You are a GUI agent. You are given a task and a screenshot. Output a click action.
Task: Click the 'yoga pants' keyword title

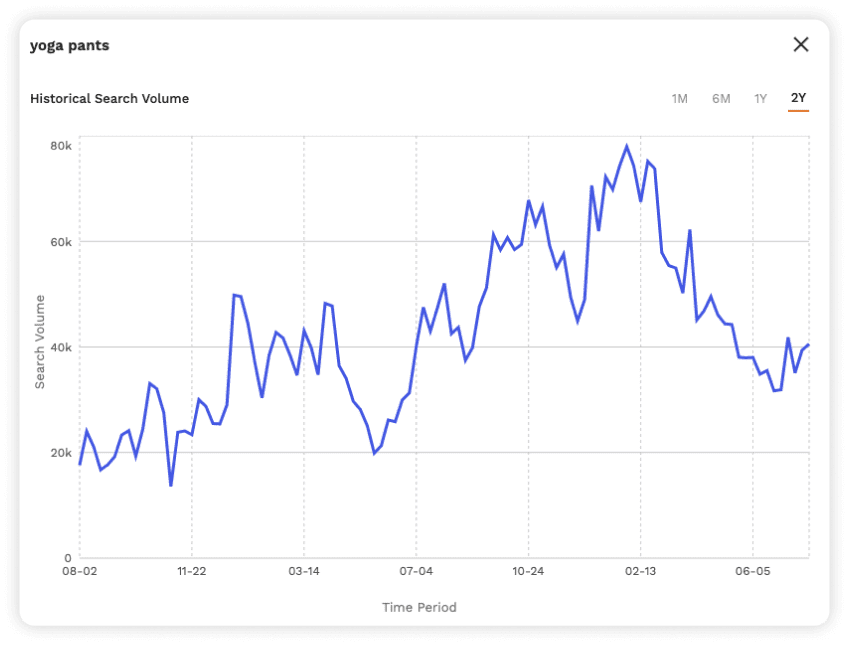pyautogui.click(x=70, y=45)
